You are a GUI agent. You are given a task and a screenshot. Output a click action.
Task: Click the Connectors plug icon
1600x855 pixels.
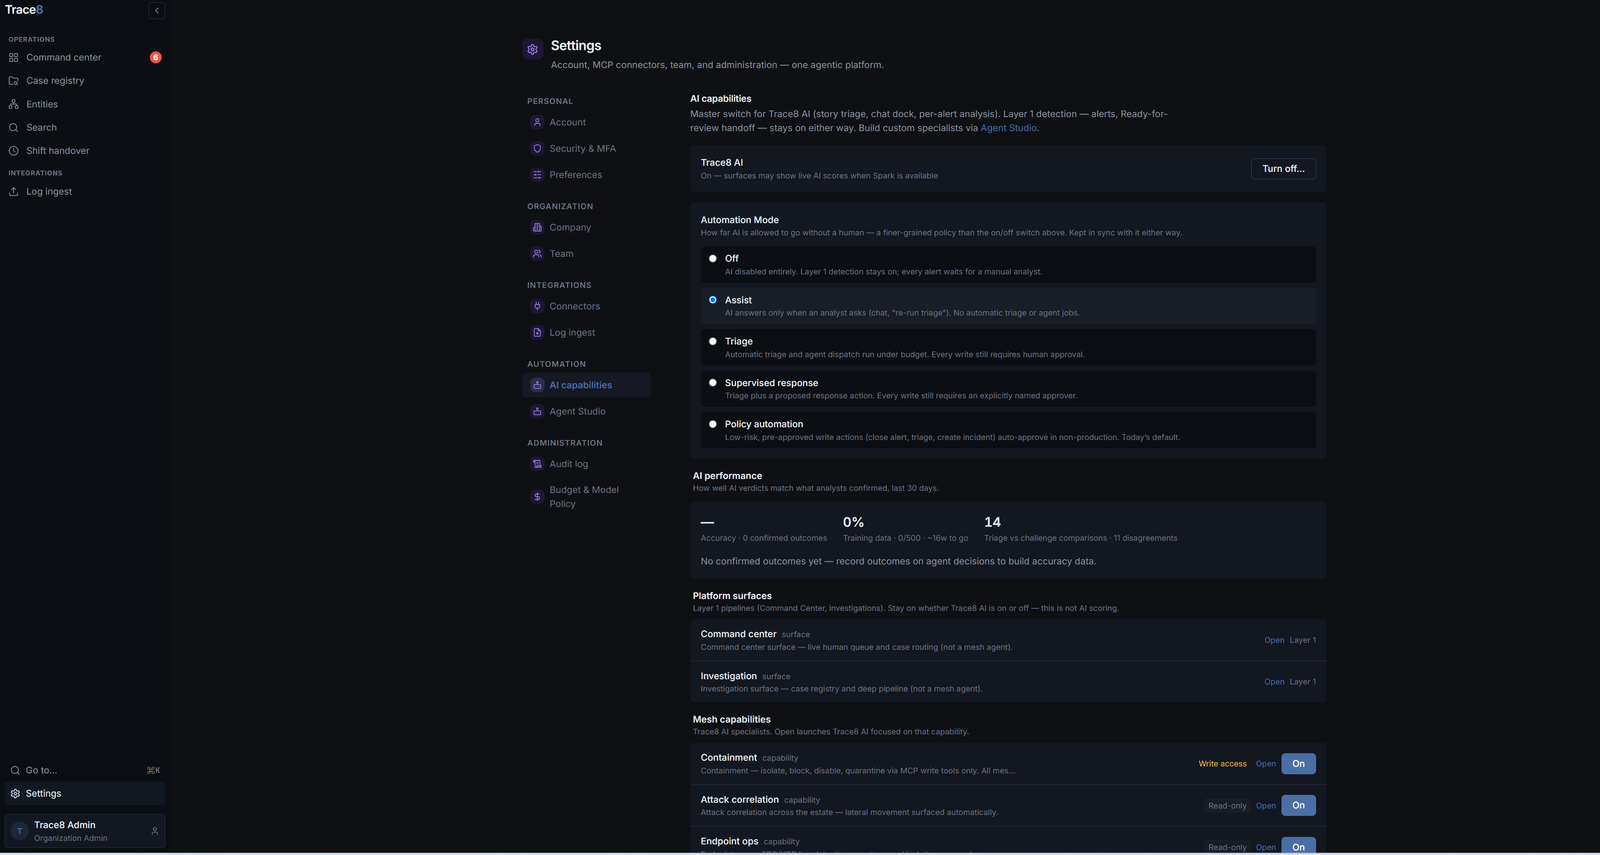click(537, 307)
